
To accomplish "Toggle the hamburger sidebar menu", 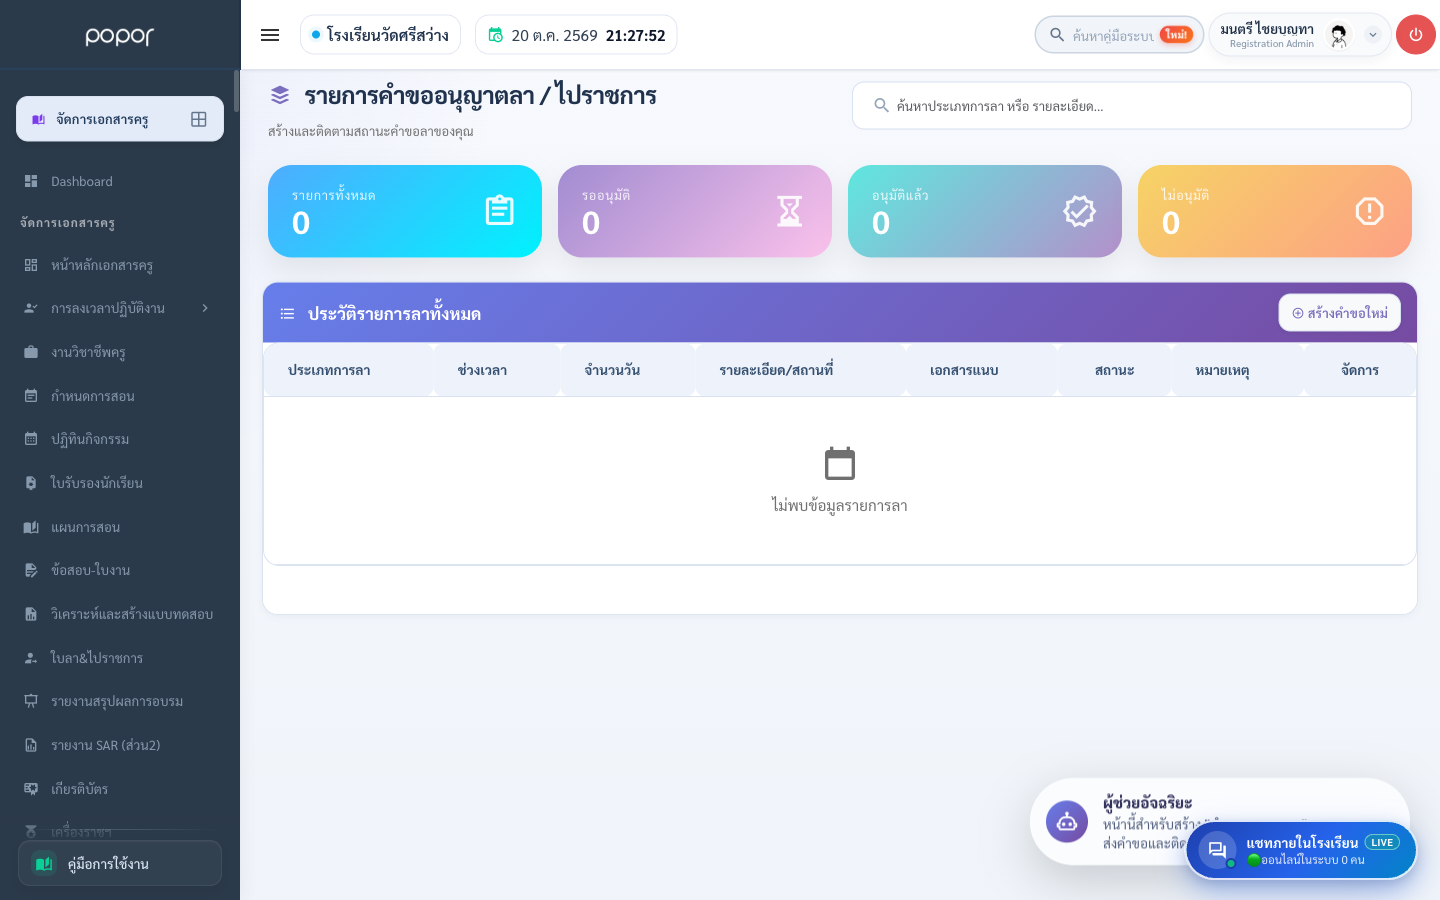I will point(270,35).
